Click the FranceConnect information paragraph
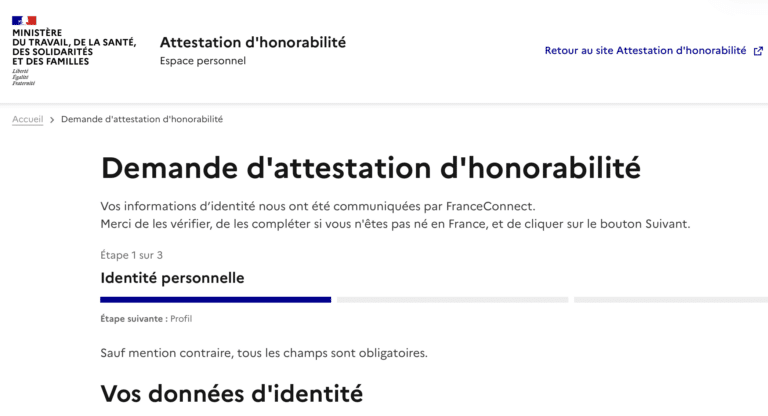 coord(395,214)
